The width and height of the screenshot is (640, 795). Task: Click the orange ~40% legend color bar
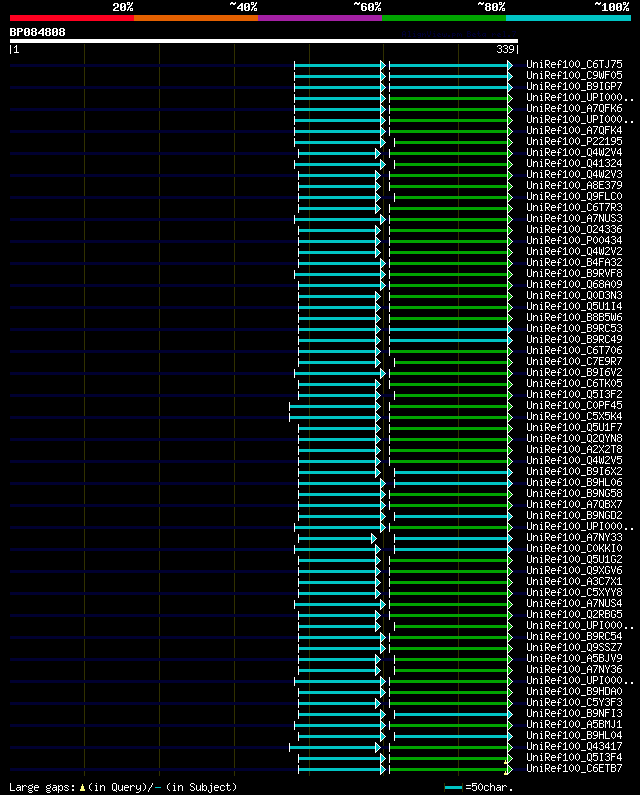coord(196,18)
